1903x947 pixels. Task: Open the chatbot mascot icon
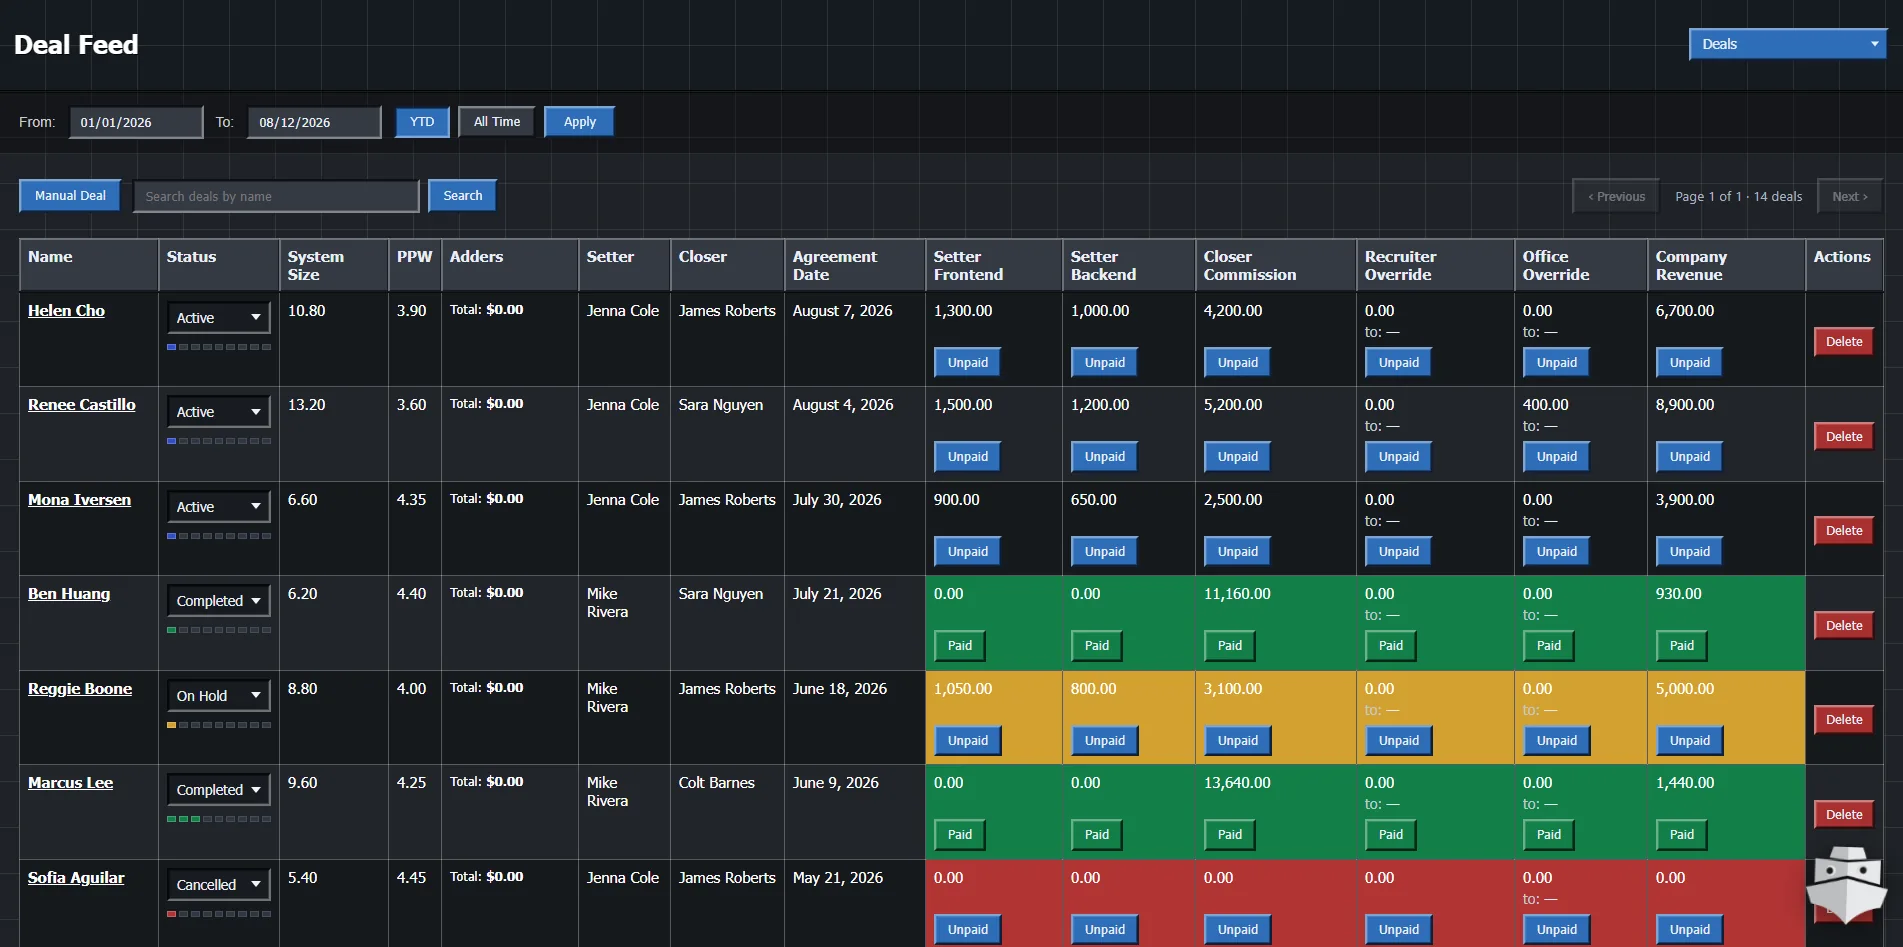[x=1846, y=884]
